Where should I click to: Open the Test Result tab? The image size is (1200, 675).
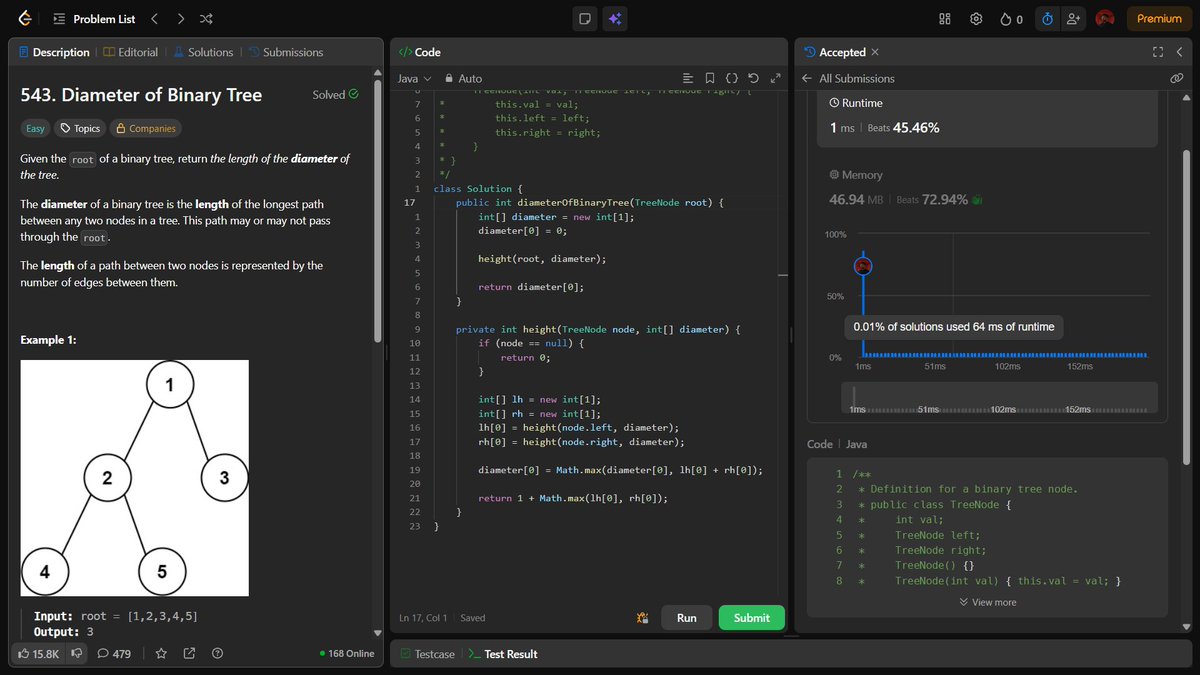click(502, 654)
